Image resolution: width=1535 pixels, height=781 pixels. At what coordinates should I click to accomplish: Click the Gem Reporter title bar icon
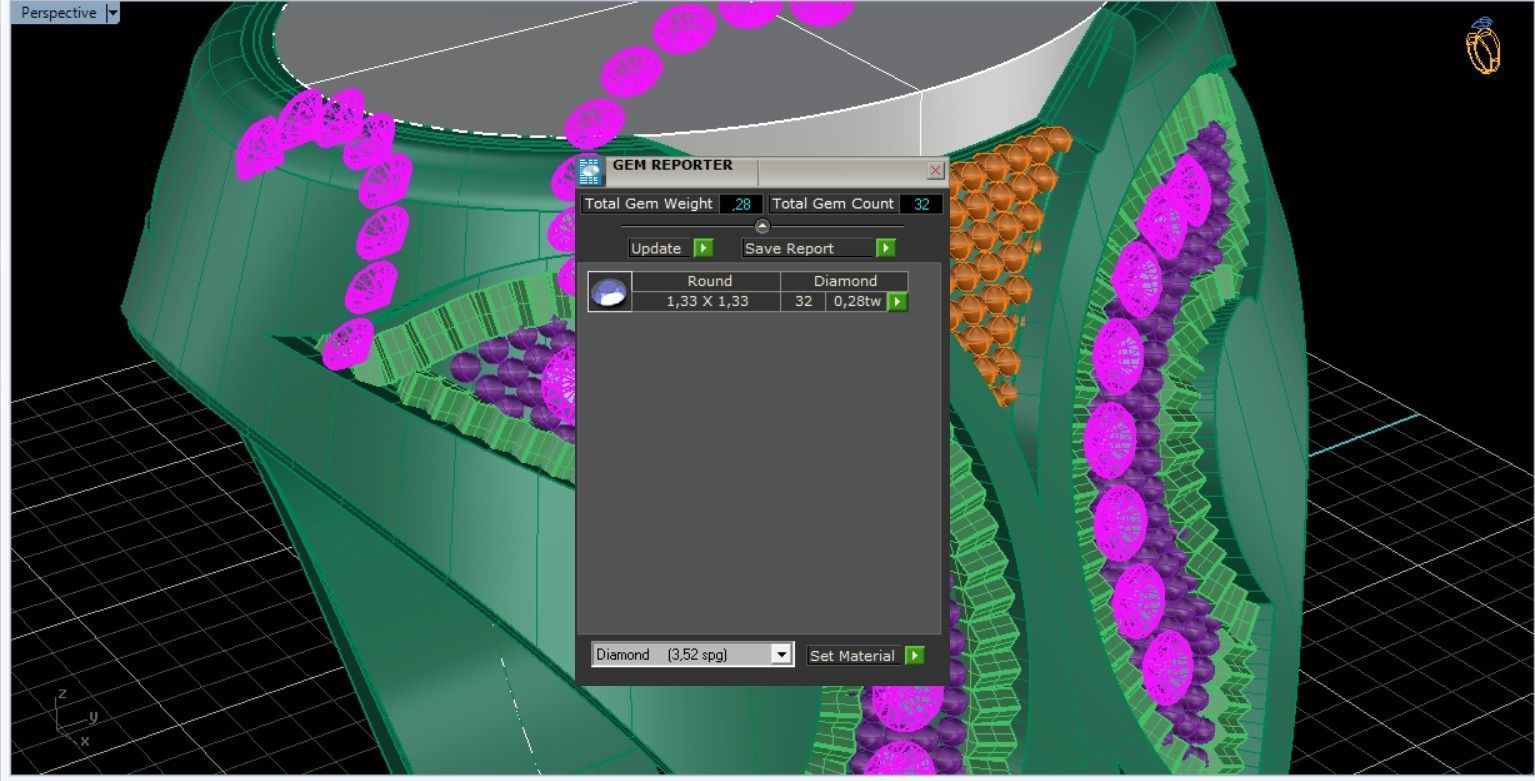[590, 171]
